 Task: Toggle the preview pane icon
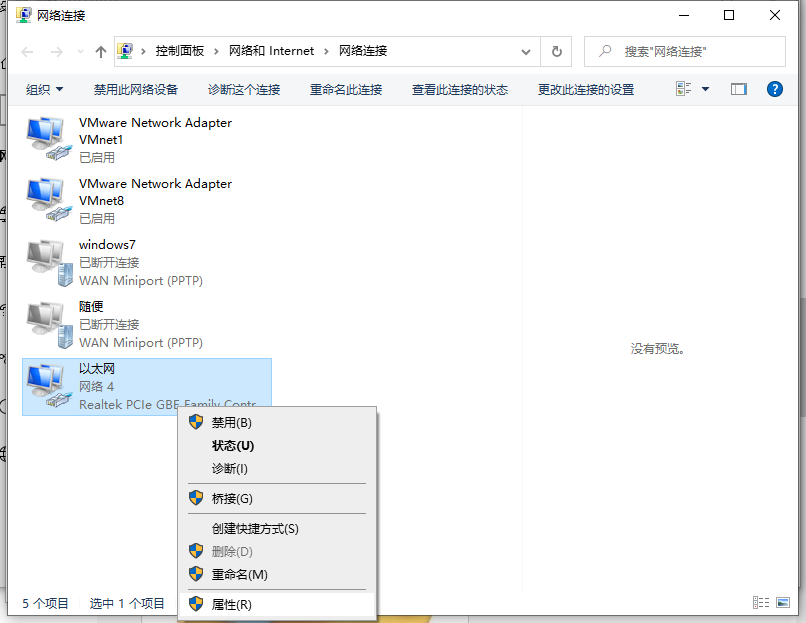[739, 89]
